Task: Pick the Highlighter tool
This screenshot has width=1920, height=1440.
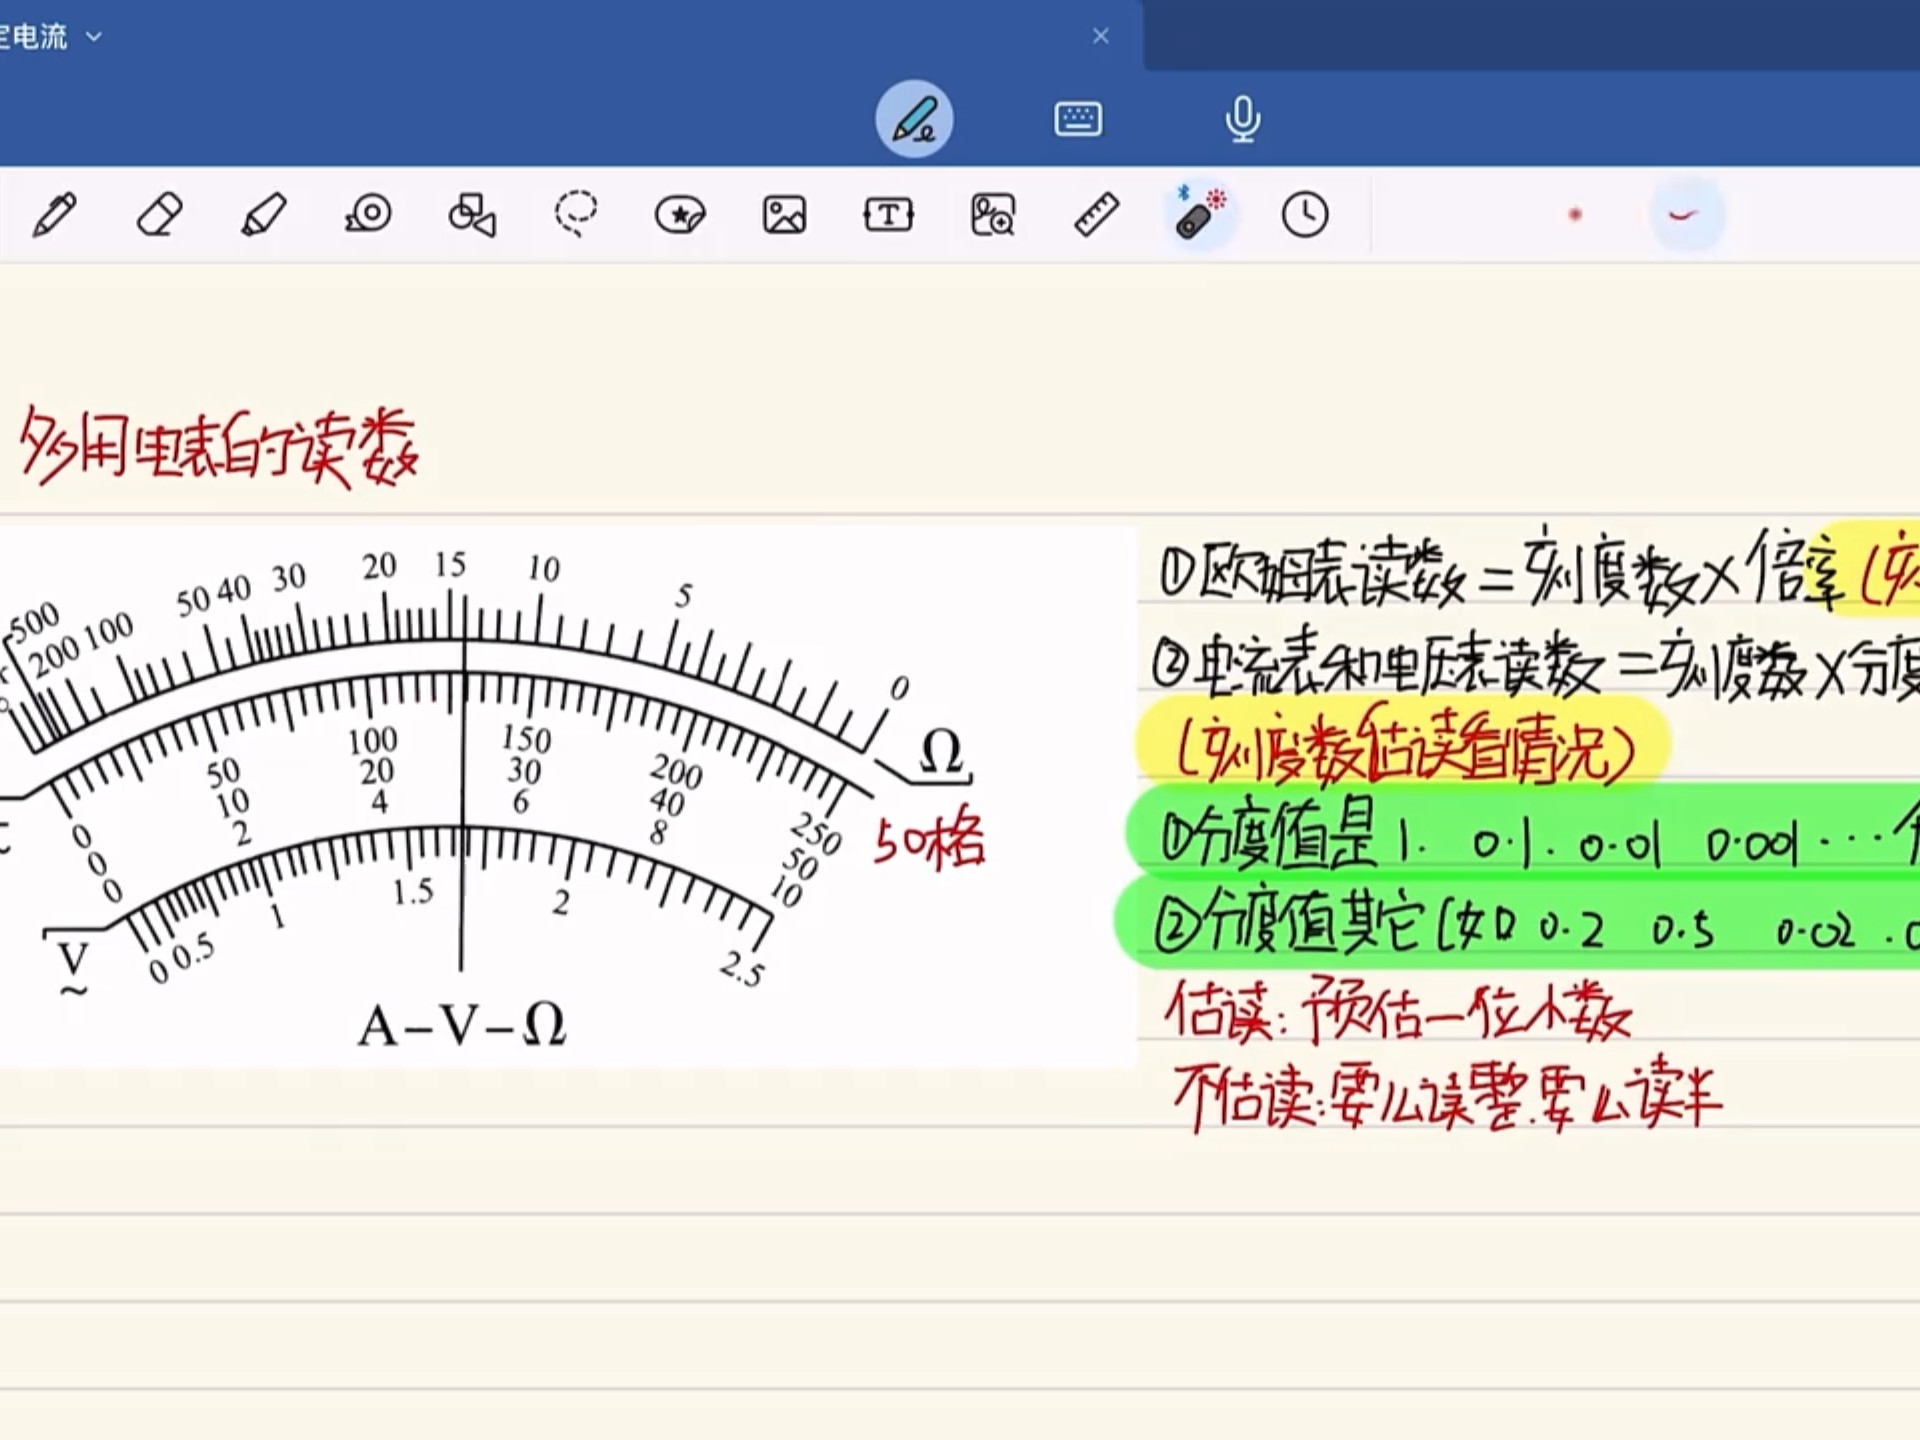Action: pyautogui.click(x=263, y=215)
